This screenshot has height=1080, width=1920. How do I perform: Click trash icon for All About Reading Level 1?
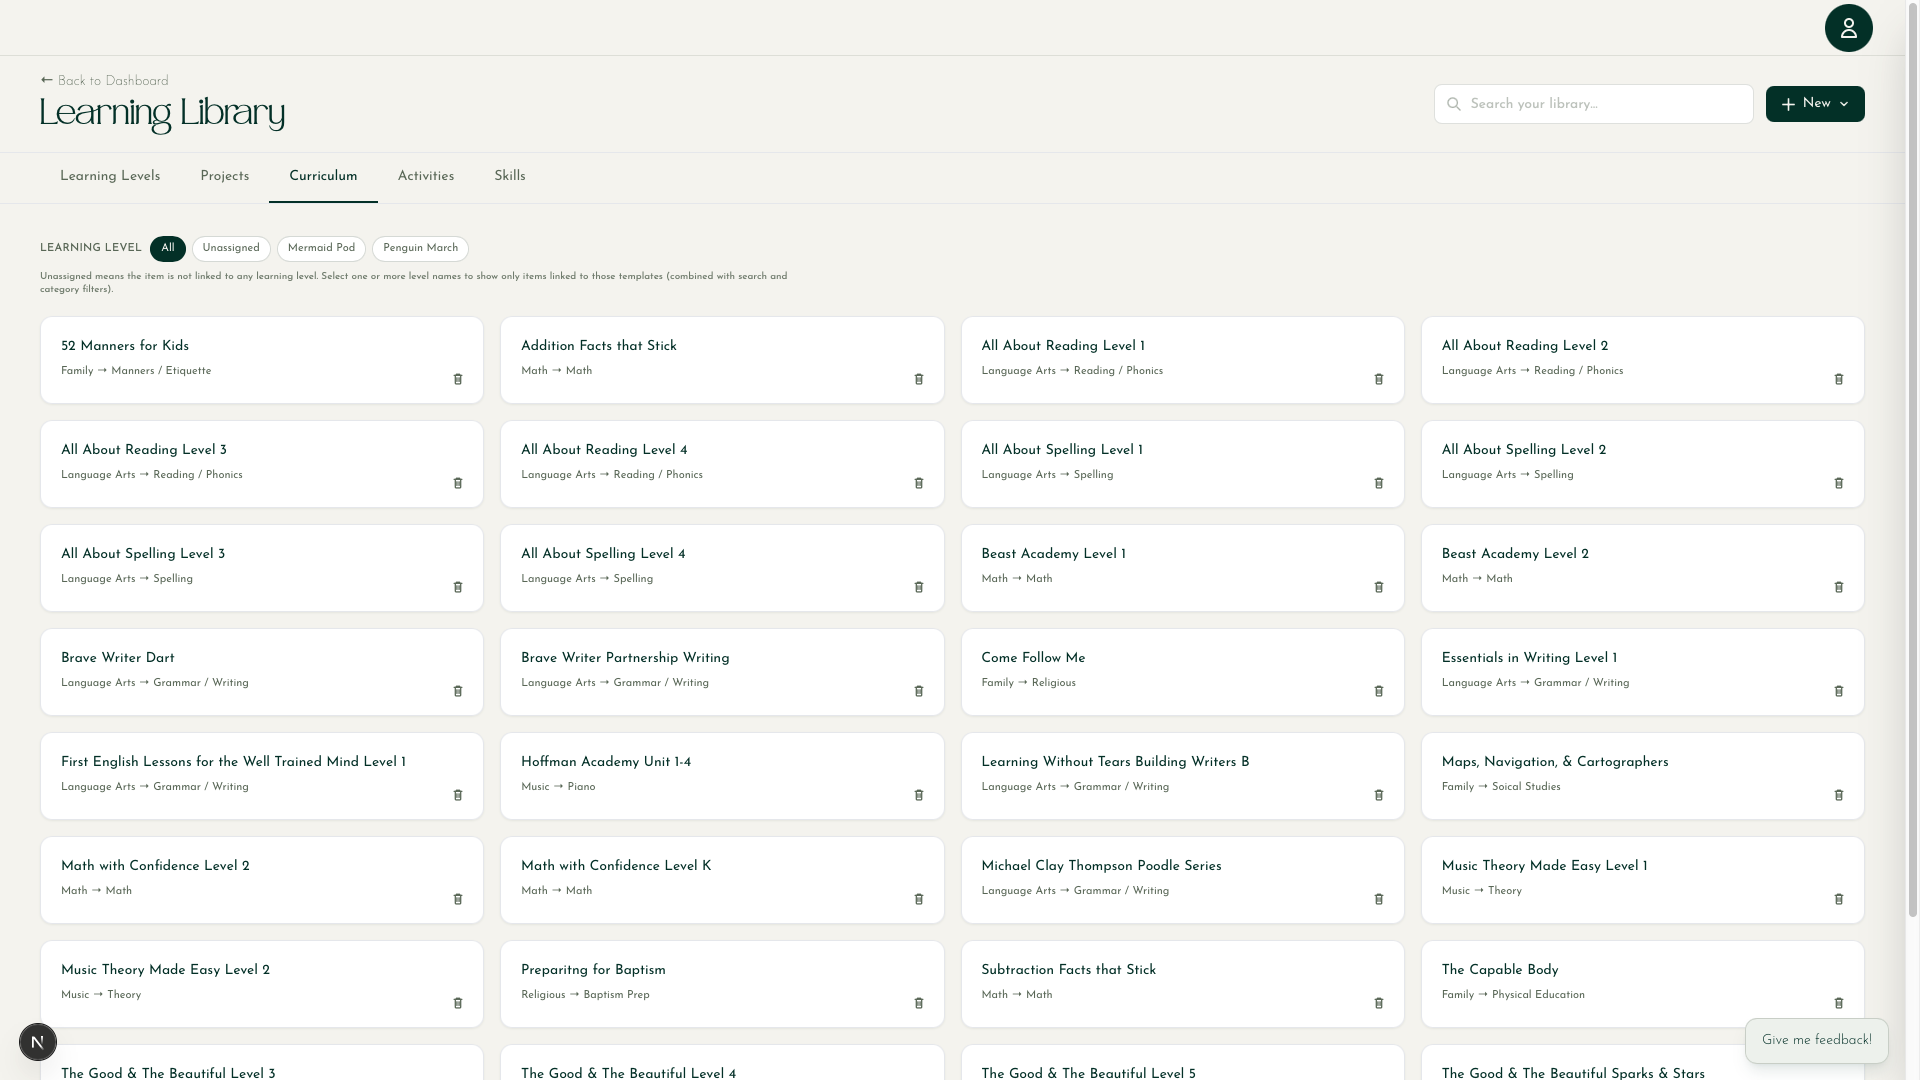click(1379, 379)
